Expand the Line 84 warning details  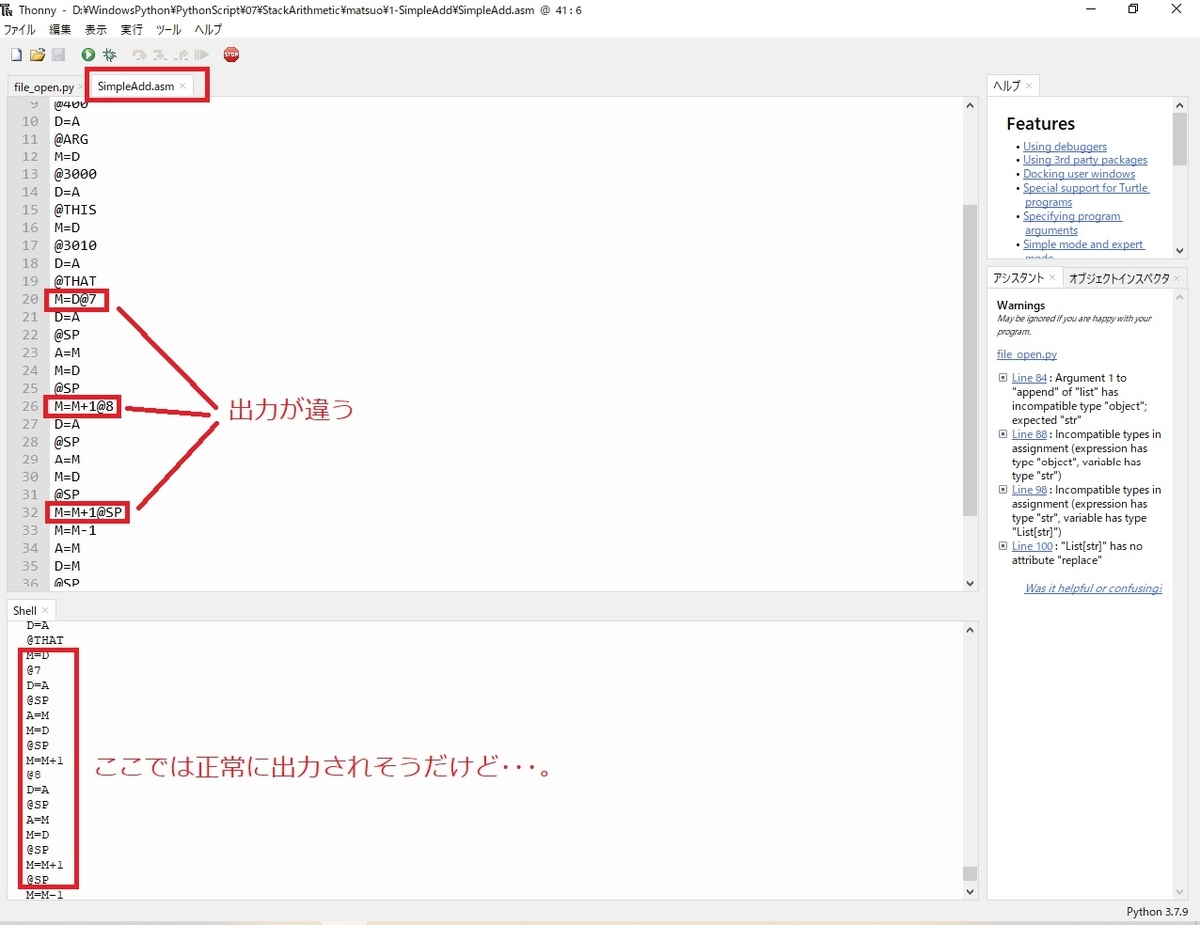1003,377
